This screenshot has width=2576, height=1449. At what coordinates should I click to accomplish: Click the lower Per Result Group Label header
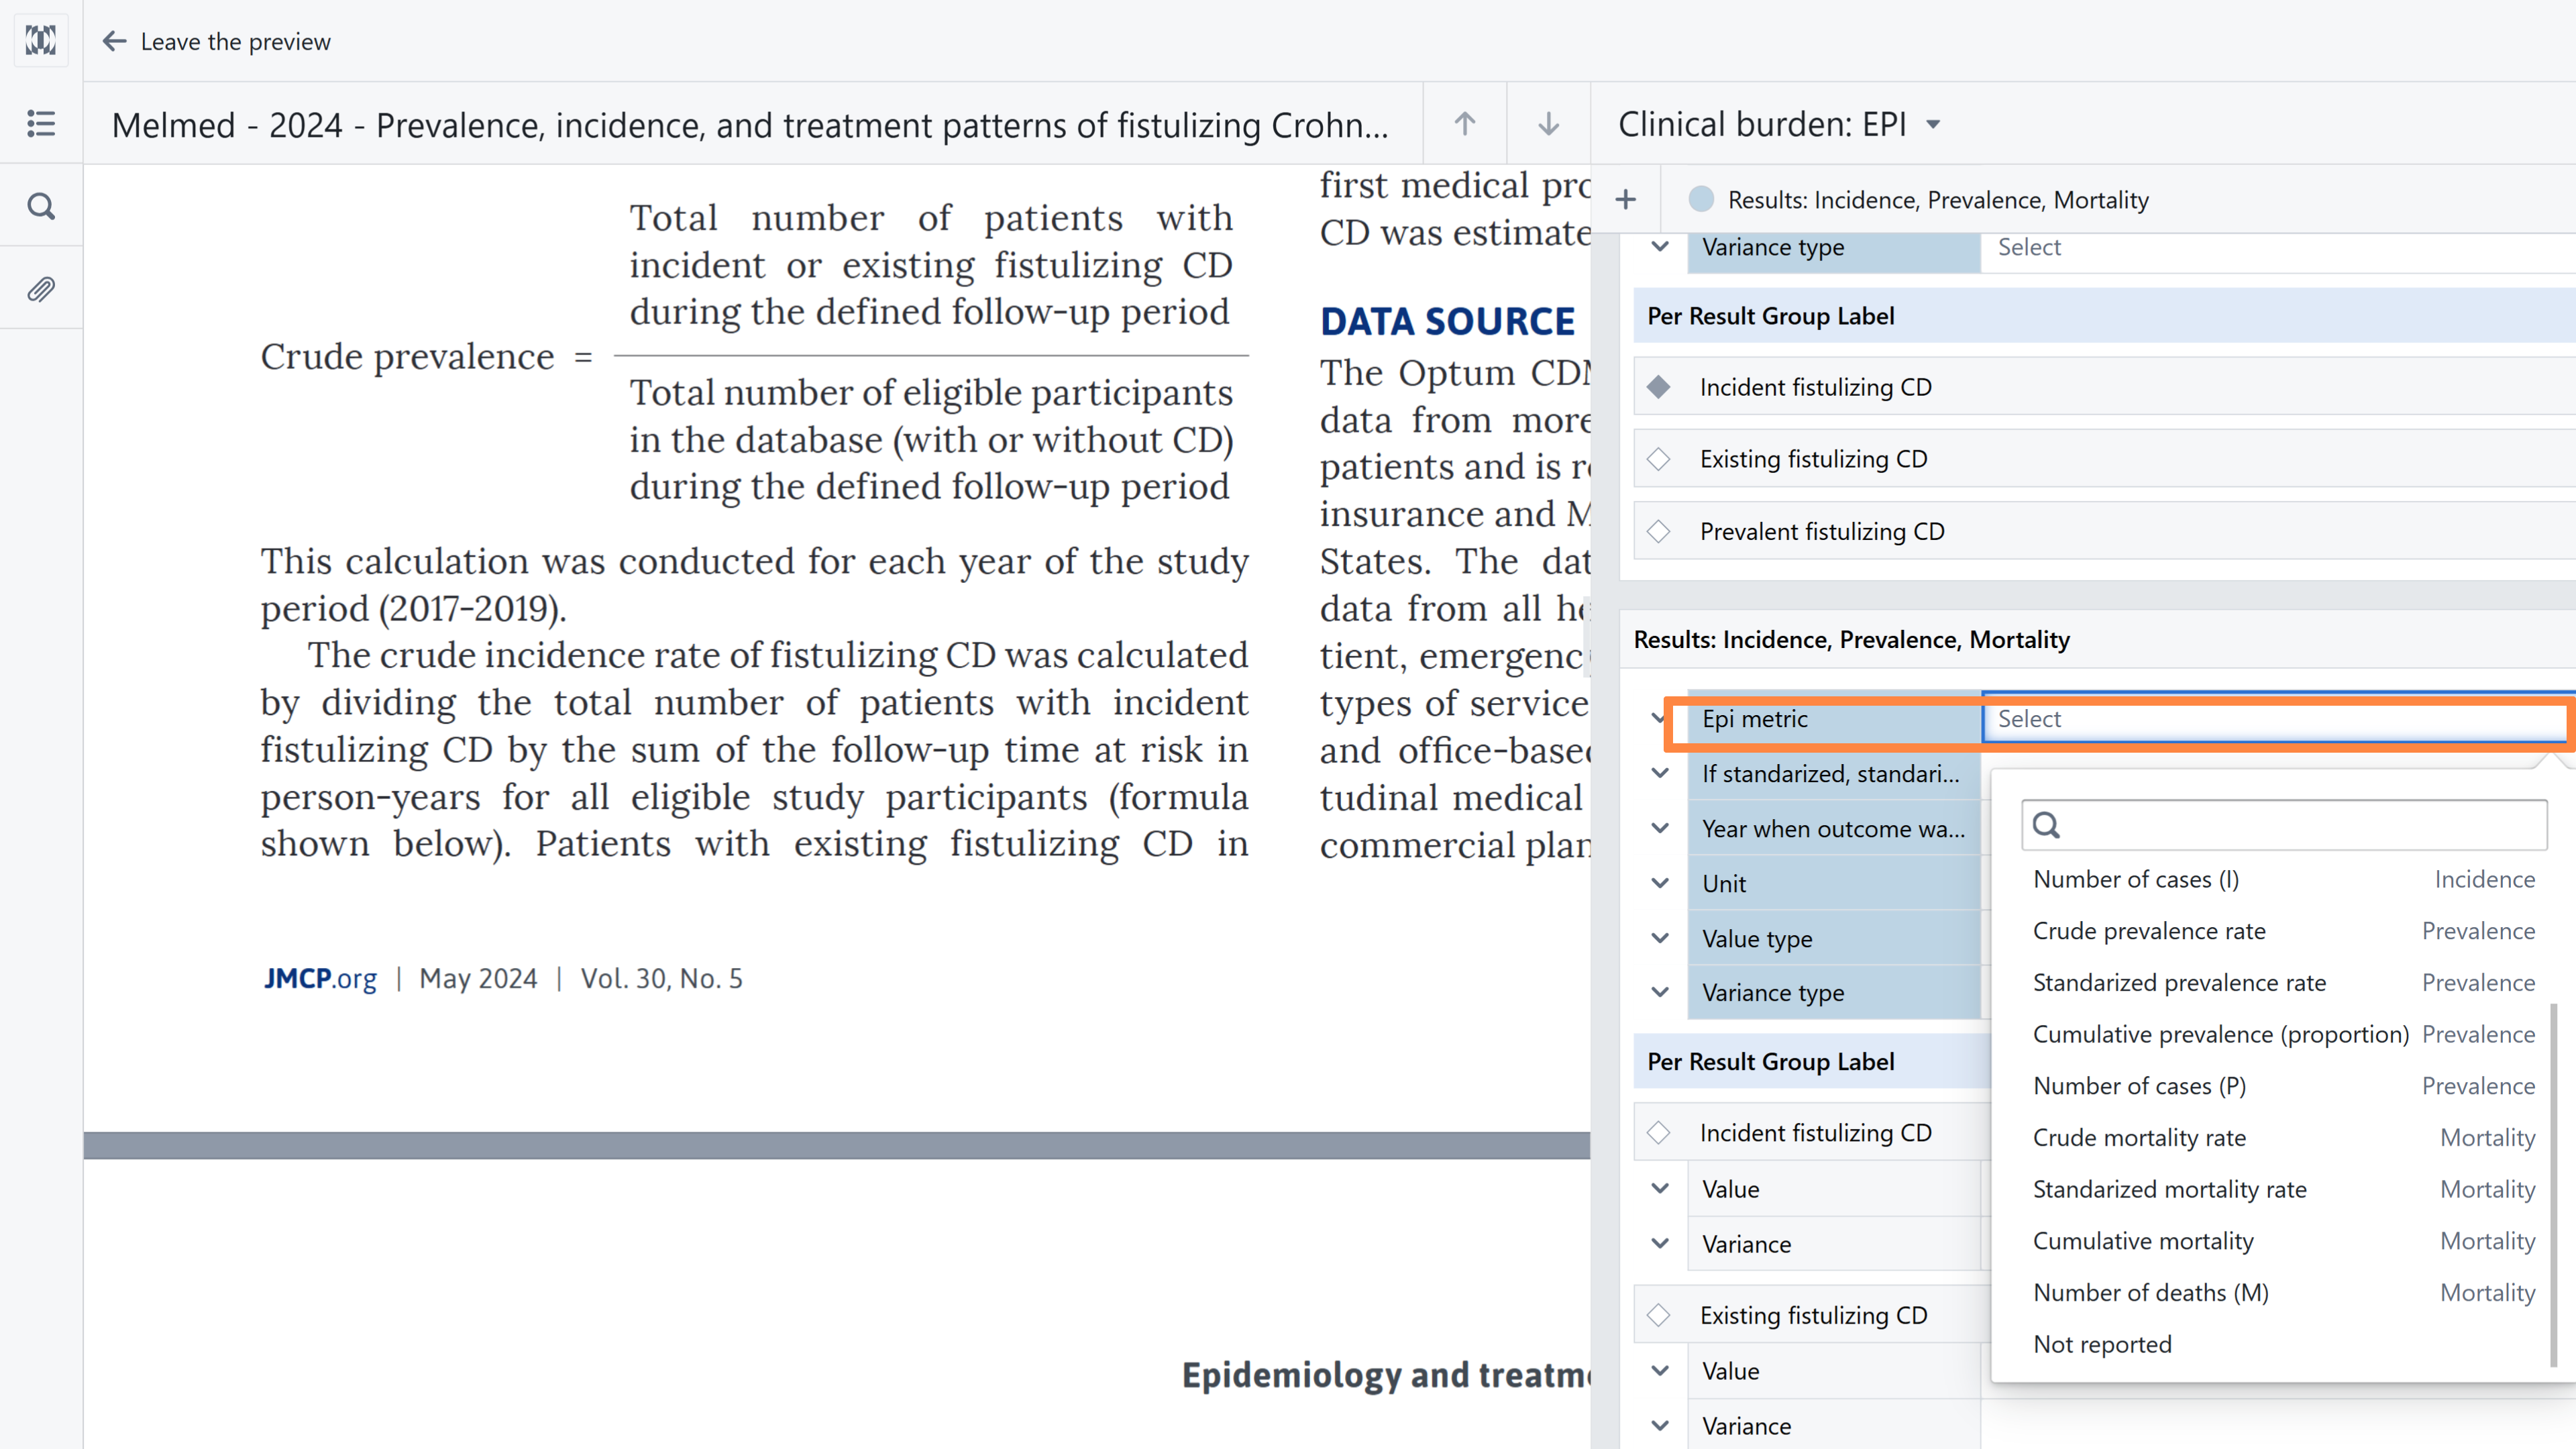[x=1812, y=1061]
